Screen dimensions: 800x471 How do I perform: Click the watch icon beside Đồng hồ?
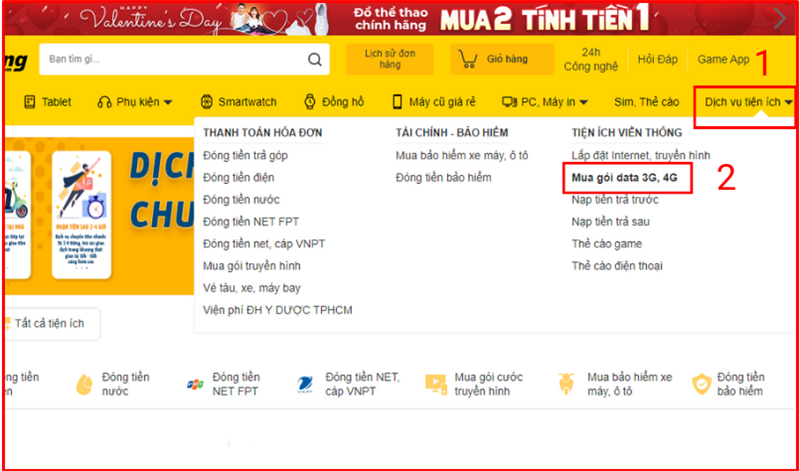[310, 102]
